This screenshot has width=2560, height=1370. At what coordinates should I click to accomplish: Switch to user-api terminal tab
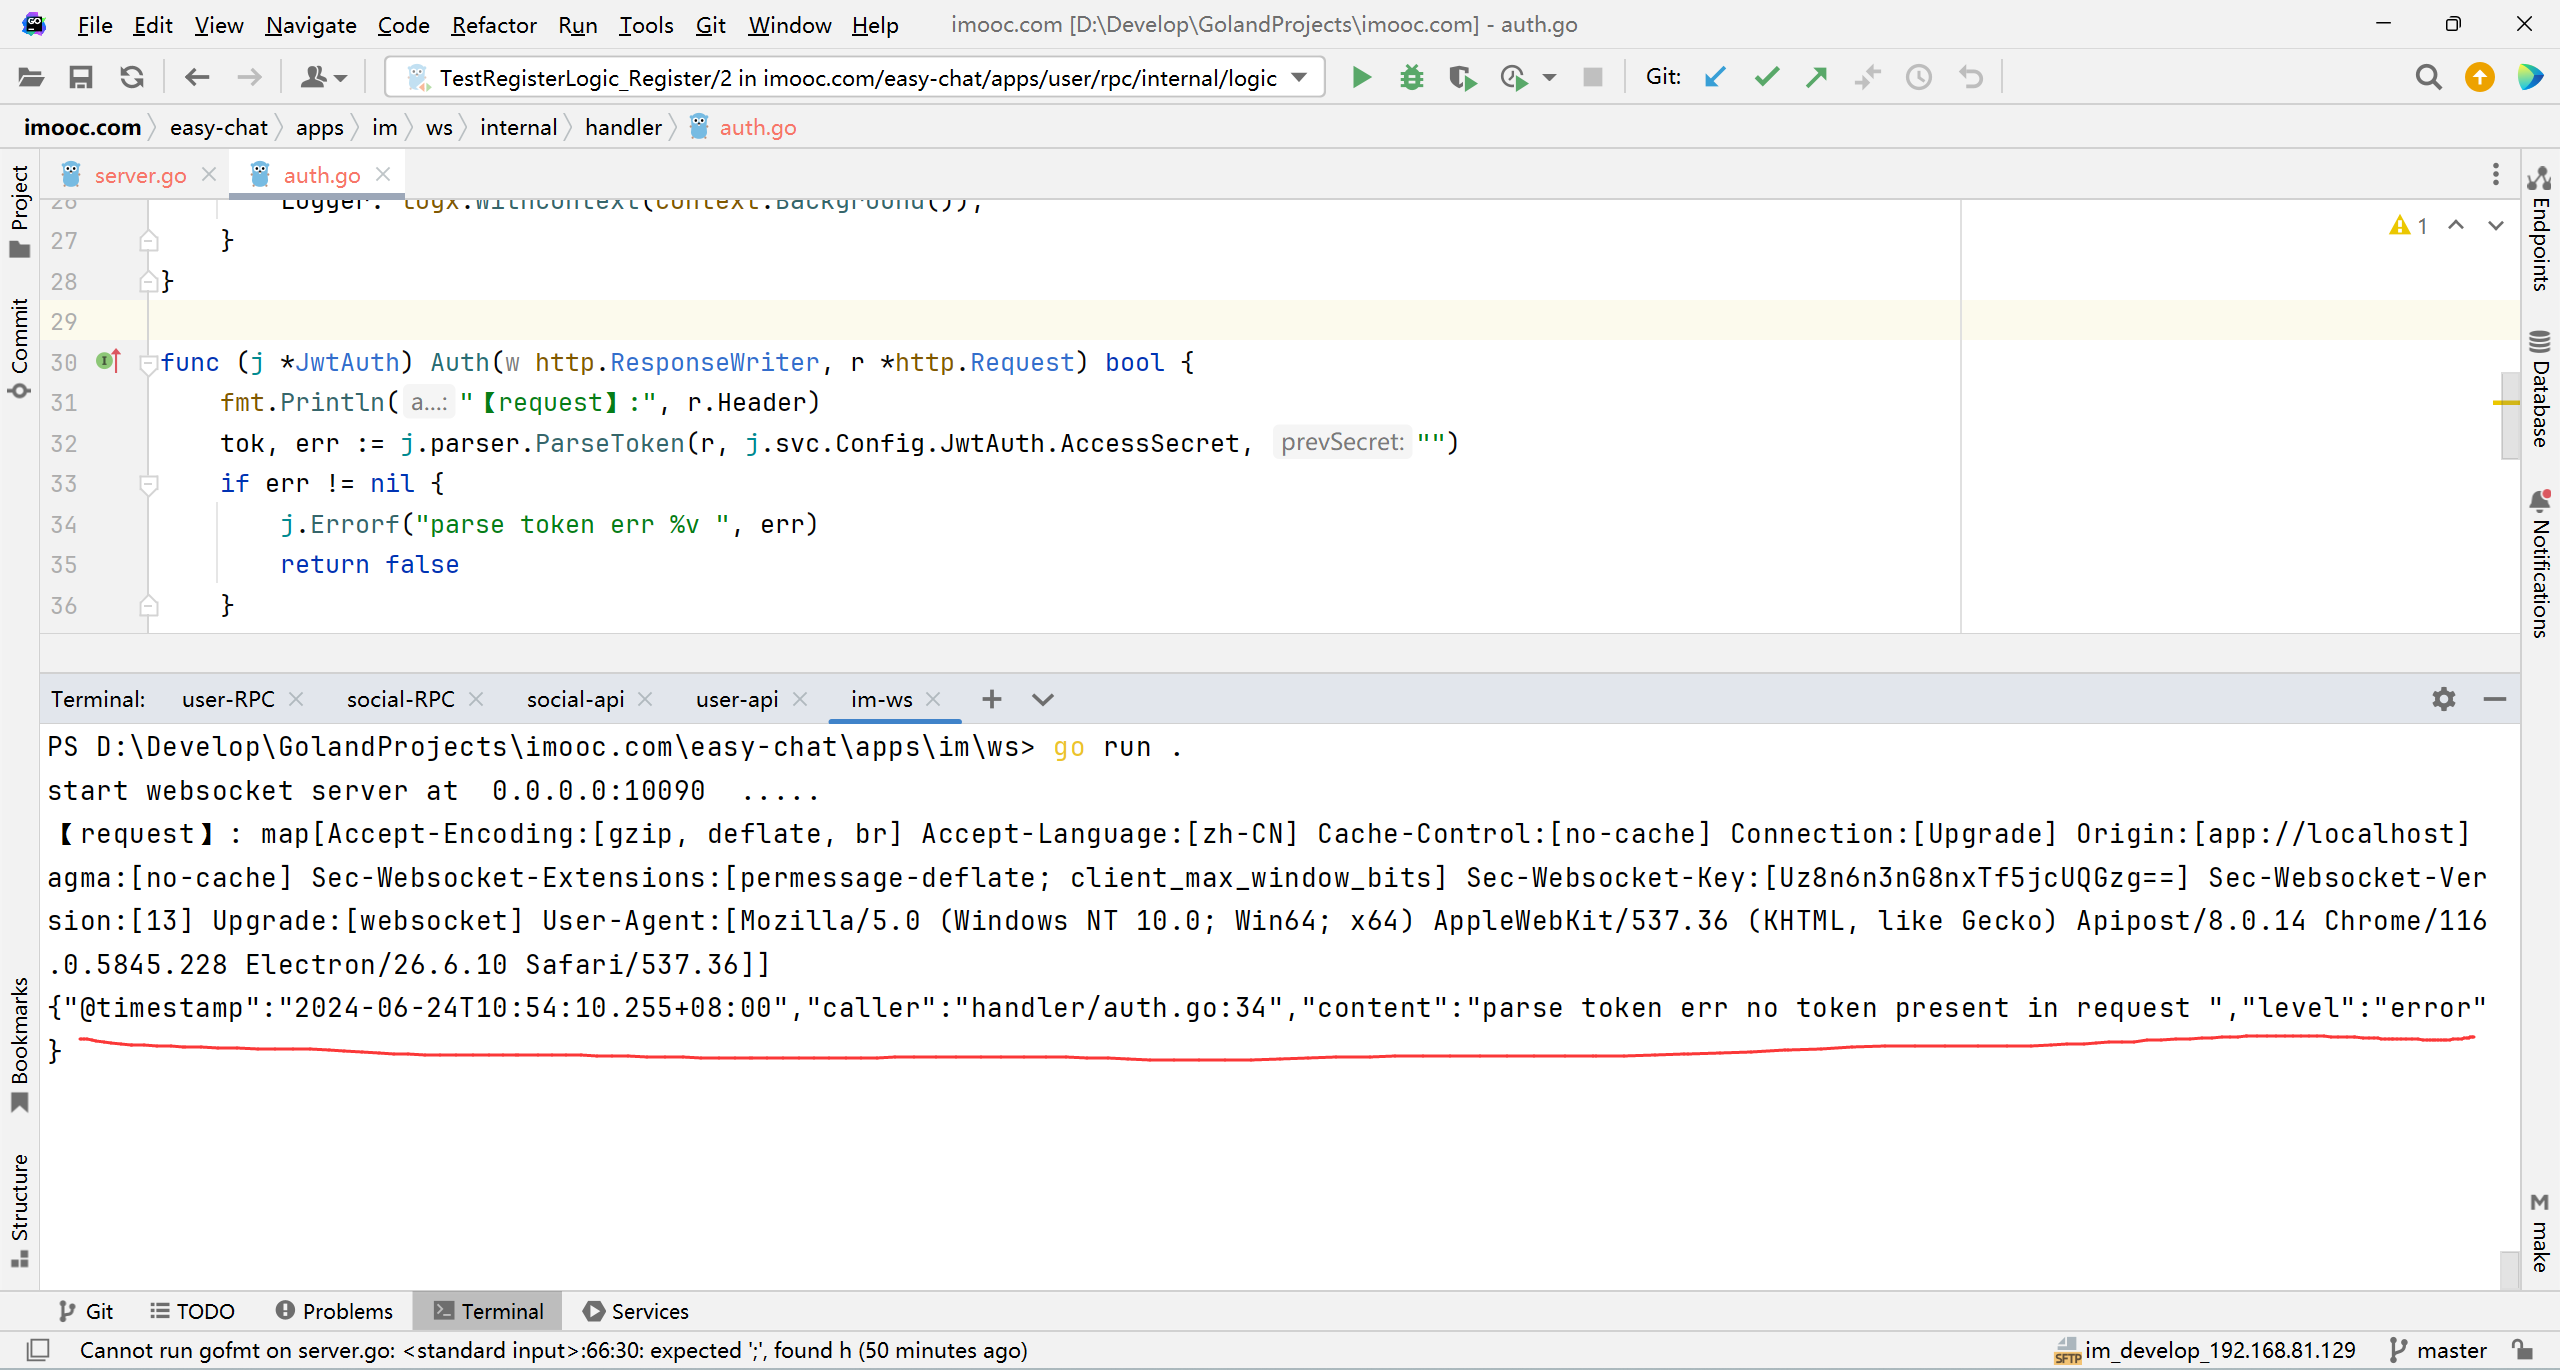737,699
